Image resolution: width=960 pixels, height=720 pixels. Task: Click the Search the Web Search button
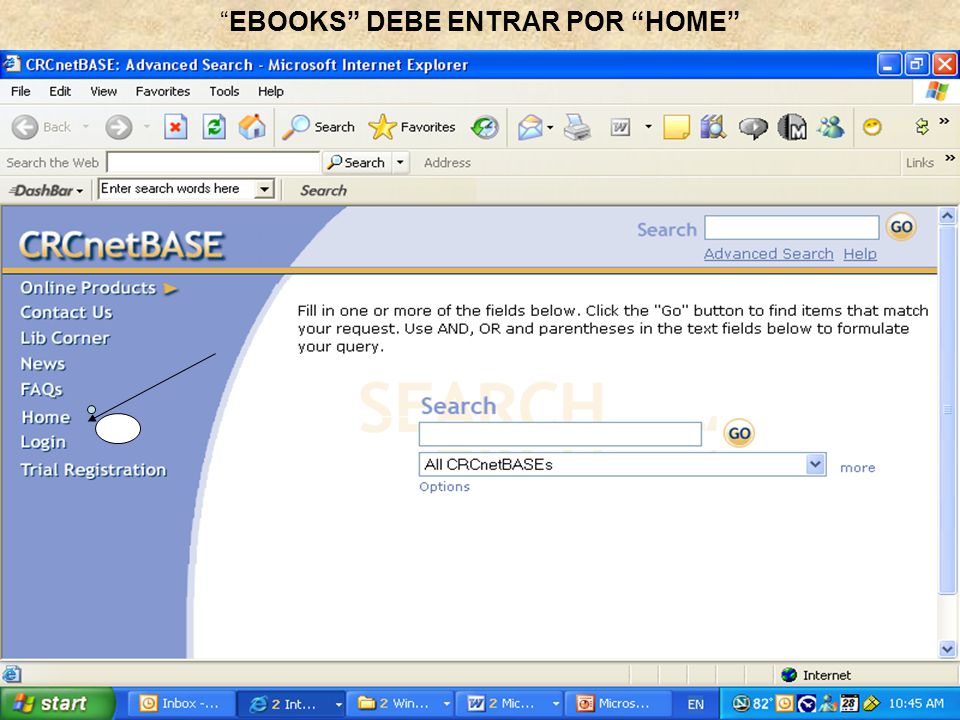(x=357, y=163)
